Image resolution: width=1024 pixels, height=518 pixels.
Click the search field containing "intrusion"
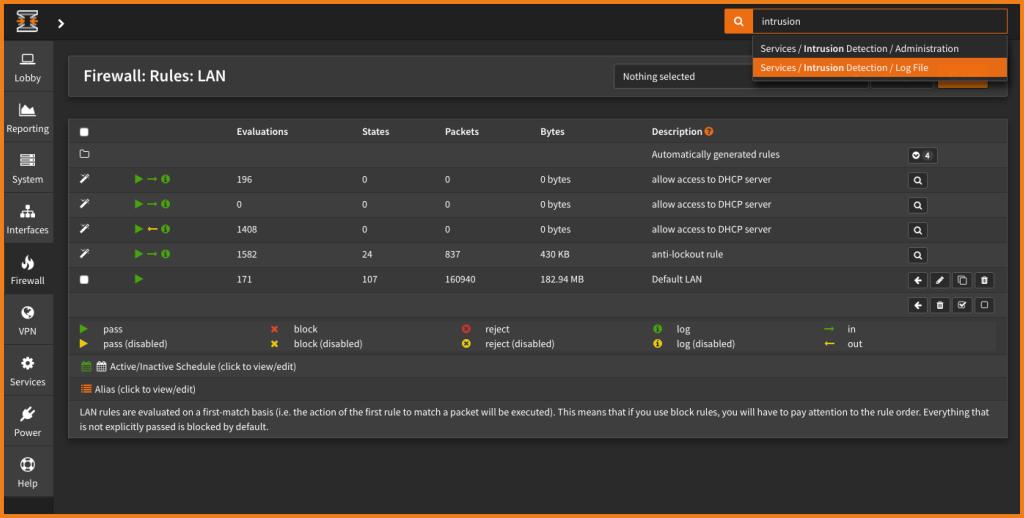pyautogui.click(x=878, y=21)
